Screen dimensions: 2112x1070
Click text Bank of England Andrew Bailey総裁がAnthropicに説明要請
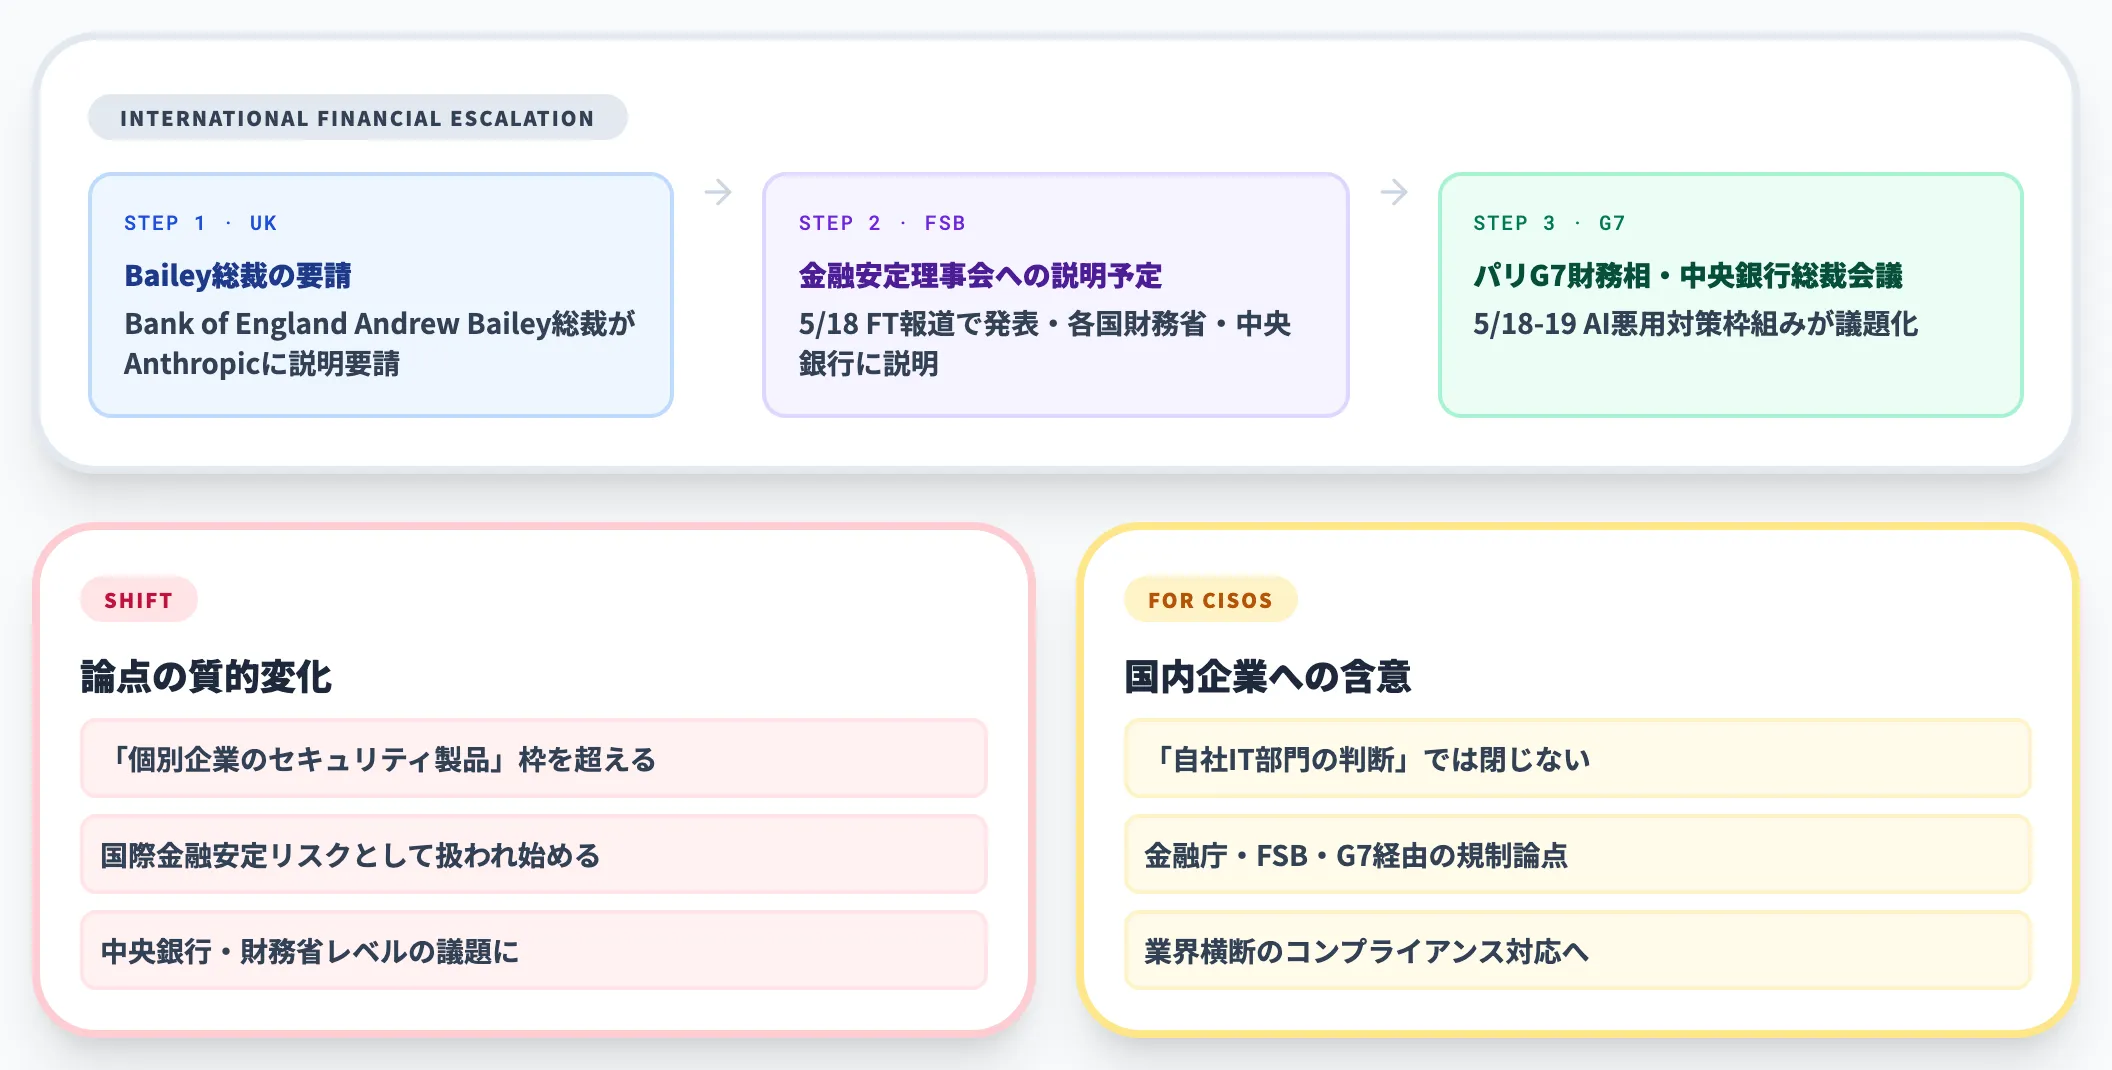(x=380, y=343)
